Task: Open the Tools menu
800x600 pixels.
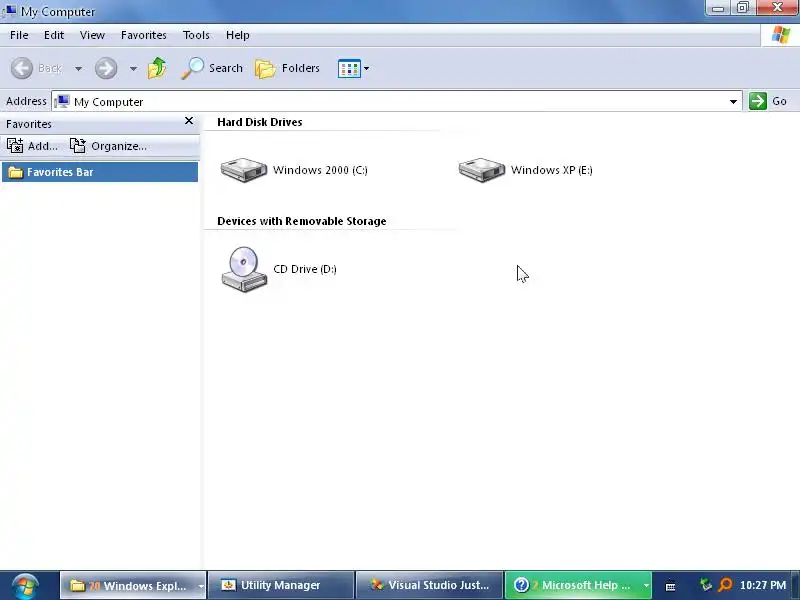Action: tap(196, 35)
